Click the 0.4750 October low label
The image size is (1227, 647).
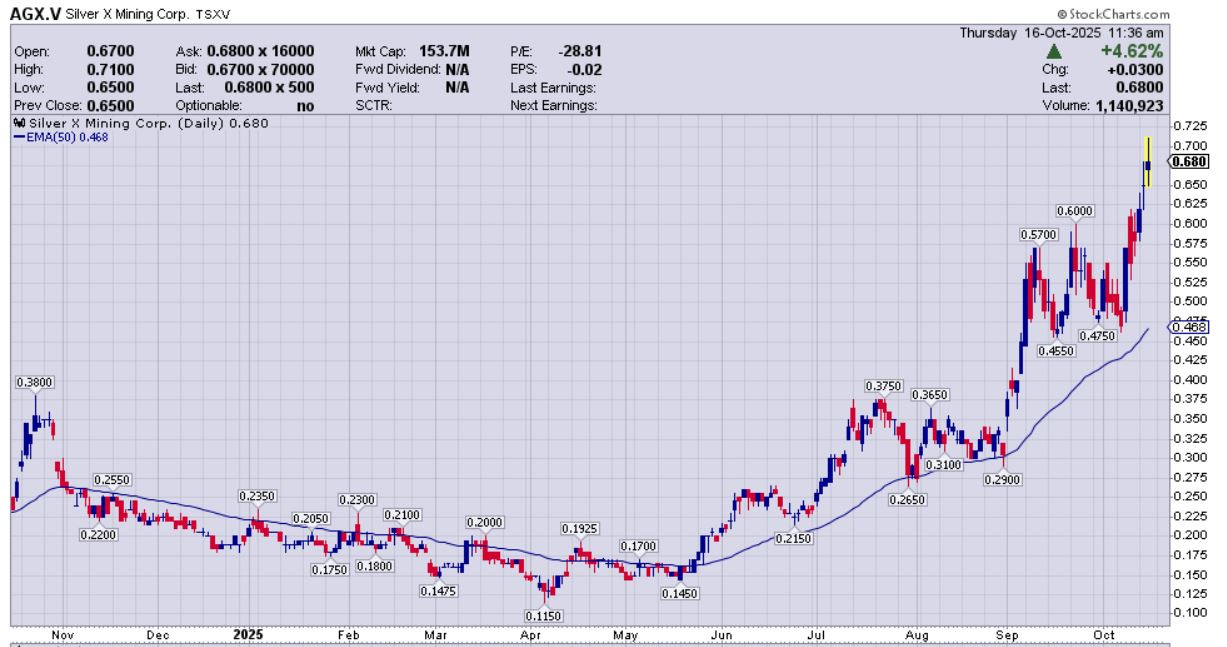coord(1100,335)
